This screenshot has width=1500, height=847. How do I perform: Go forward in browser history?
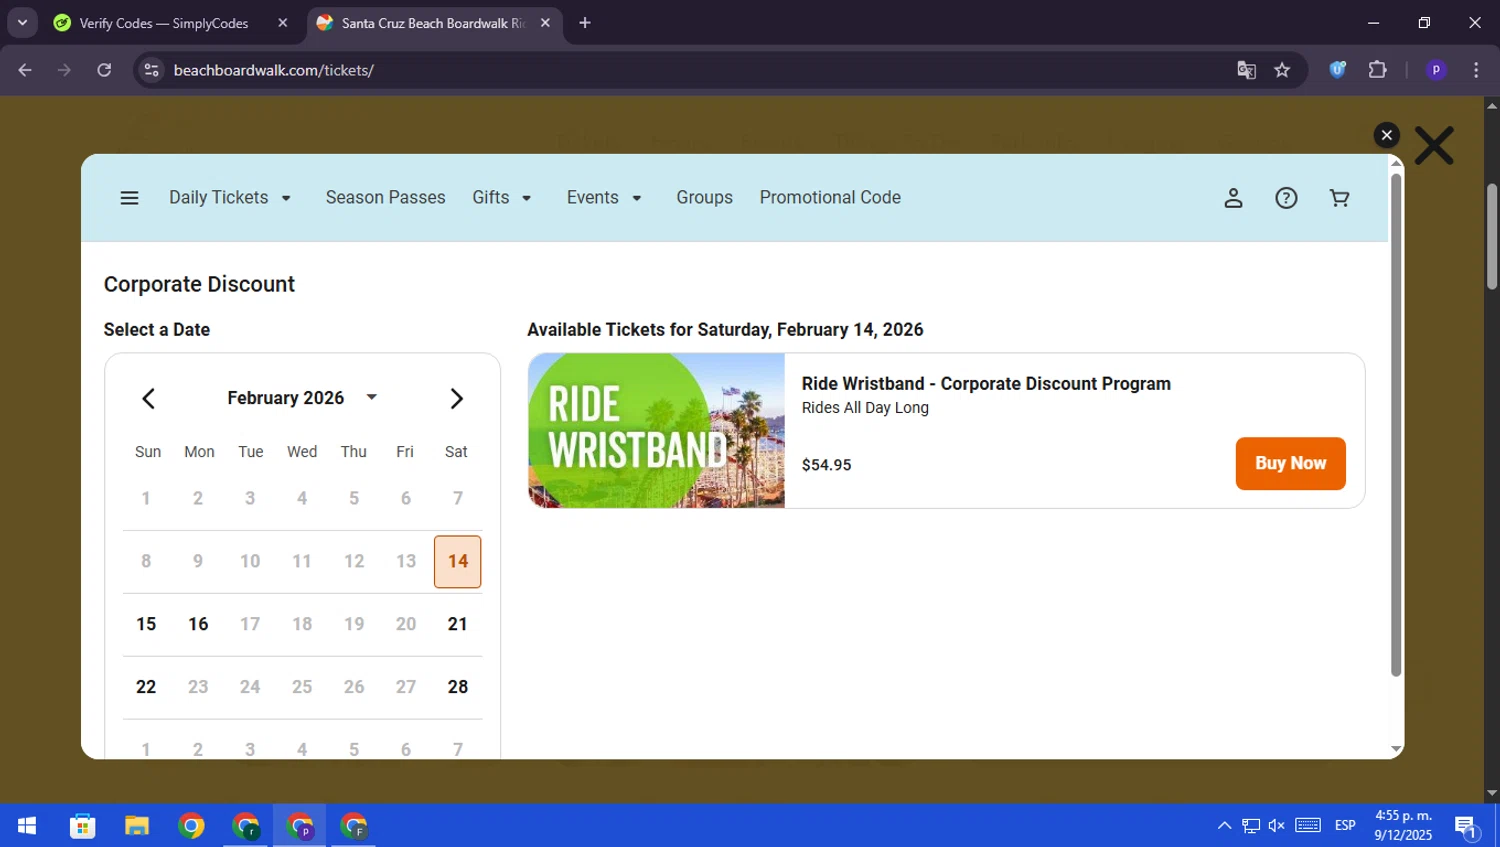tap(65, 70)
